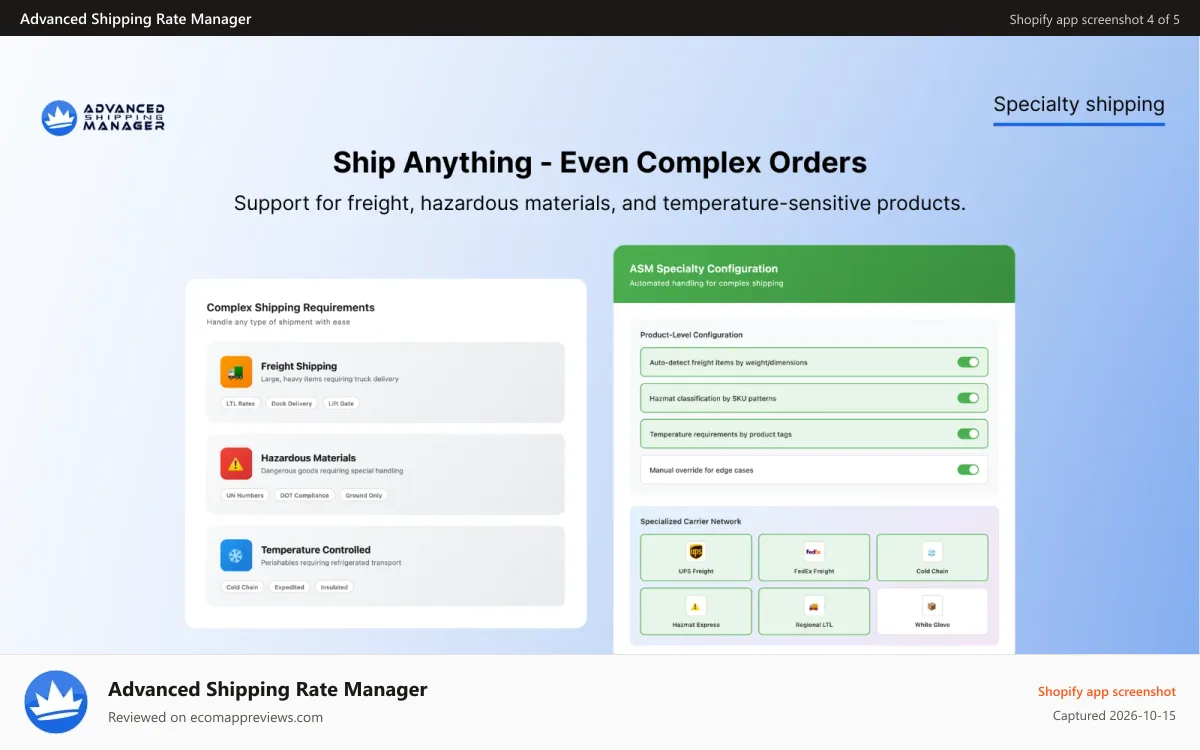Click 'Captured 2026-10-15' text
The image size is (1200, 750).
coord(1114,716)
